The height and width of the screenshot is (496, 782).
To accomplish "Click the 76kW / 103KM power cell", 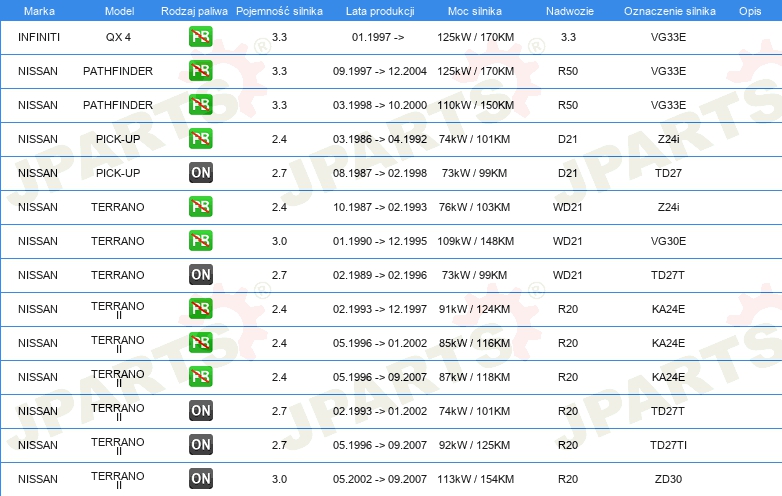I will pos(474,207).
